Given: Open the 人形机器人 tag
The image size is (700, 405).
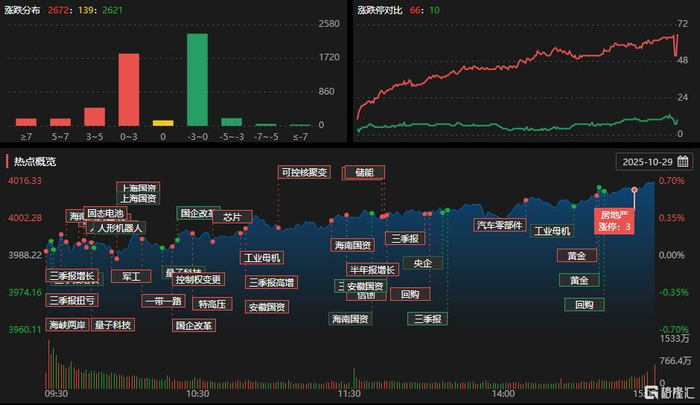Looking at the screenshot, I should click(119, 228).
